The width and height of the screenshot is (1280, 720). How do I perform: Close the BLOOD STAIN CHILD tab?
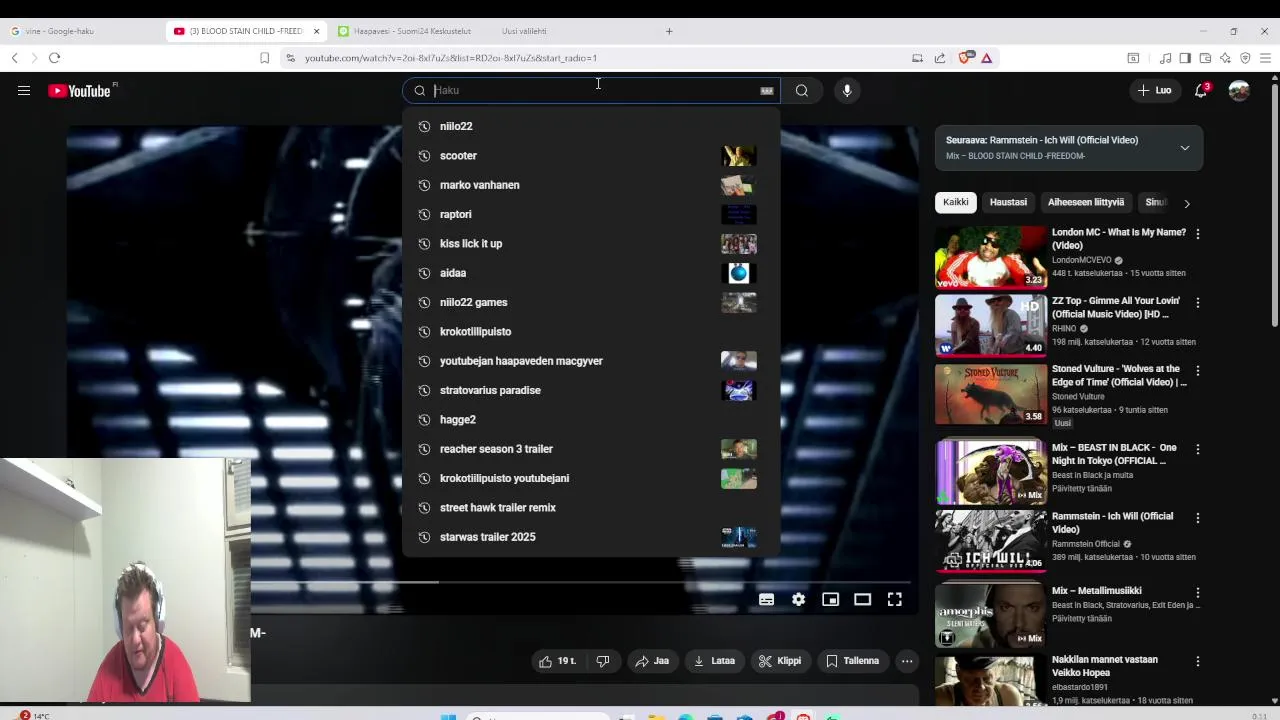pyautogui.click(x=316, y=31)
